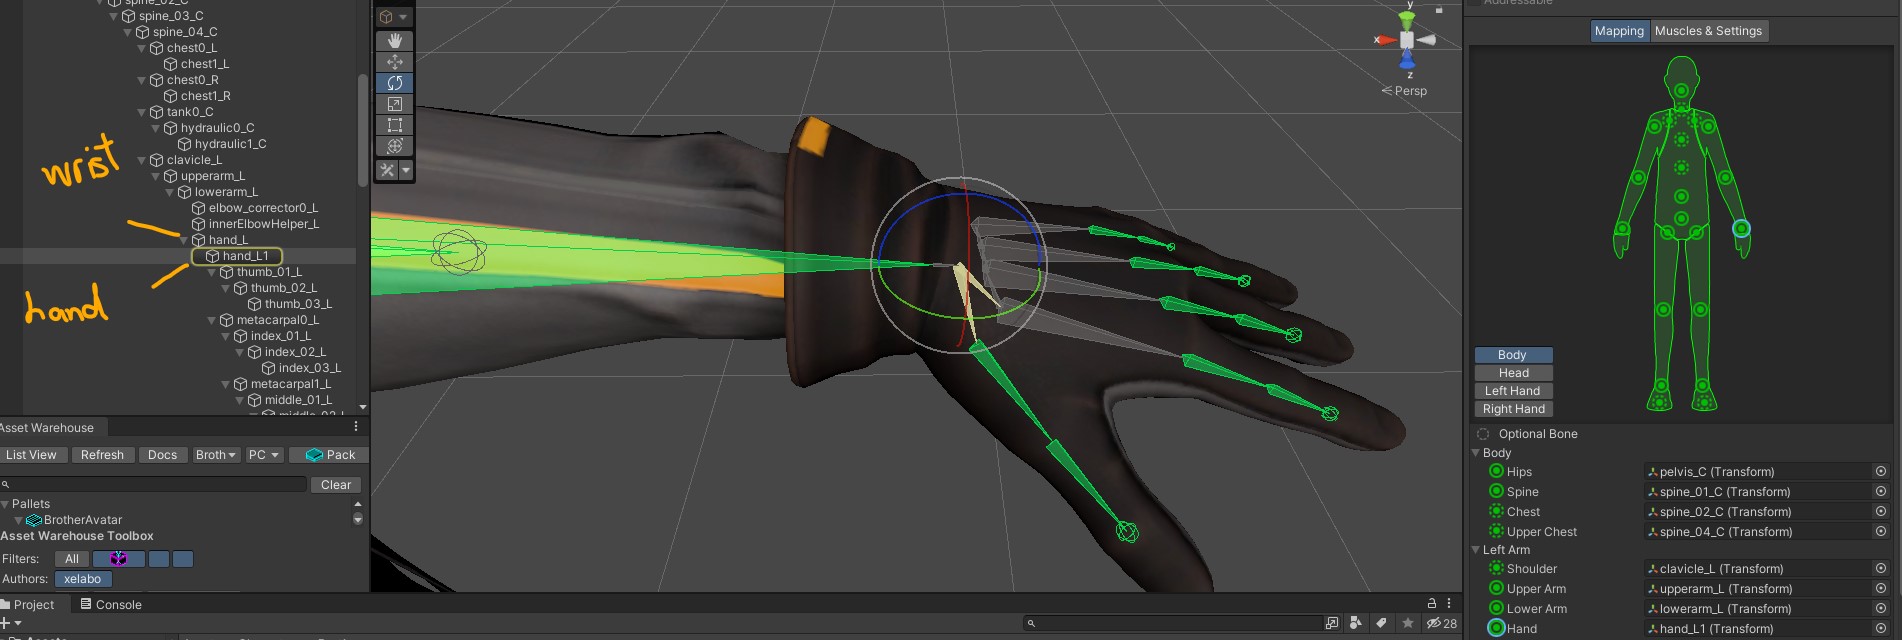
Task: Select the Scale tool
Action: (395, 104)
